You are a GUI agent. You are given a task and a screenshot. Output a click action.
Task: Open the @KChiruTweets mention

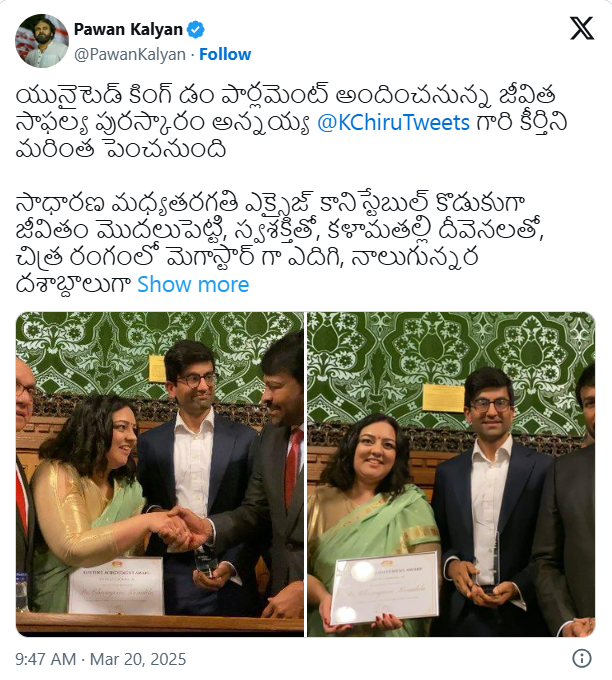[393, 122]
